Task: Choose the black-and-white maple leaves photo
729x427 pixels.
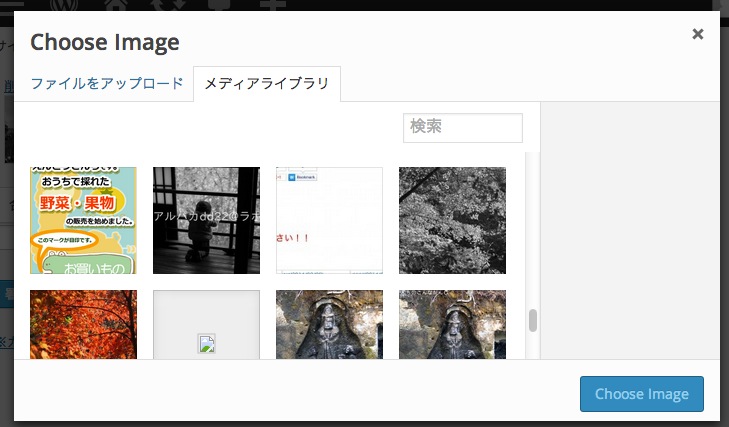Action: (452, 220)
